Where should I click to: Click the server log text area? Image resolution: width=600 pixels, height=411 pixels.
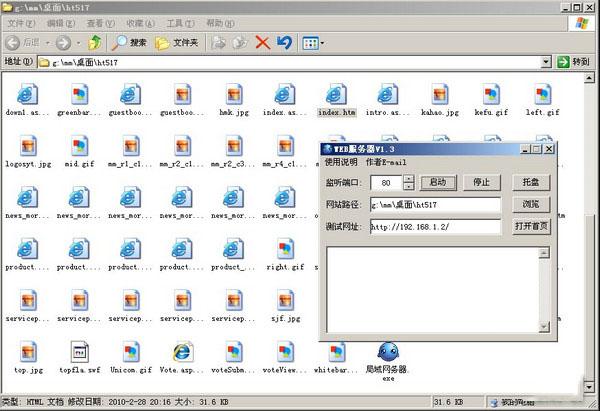[x=433, y=289]
